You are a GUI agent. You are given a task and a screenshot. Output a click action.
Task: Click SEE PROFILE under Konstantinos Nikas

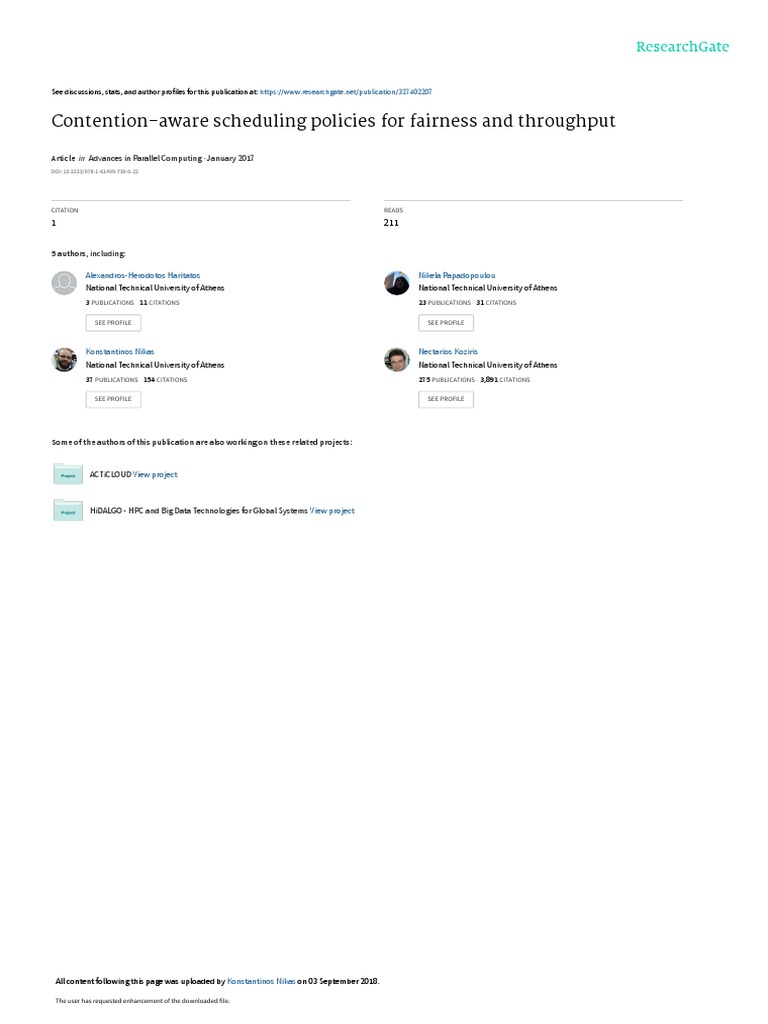pyautogui.click(x=113, y=399)
